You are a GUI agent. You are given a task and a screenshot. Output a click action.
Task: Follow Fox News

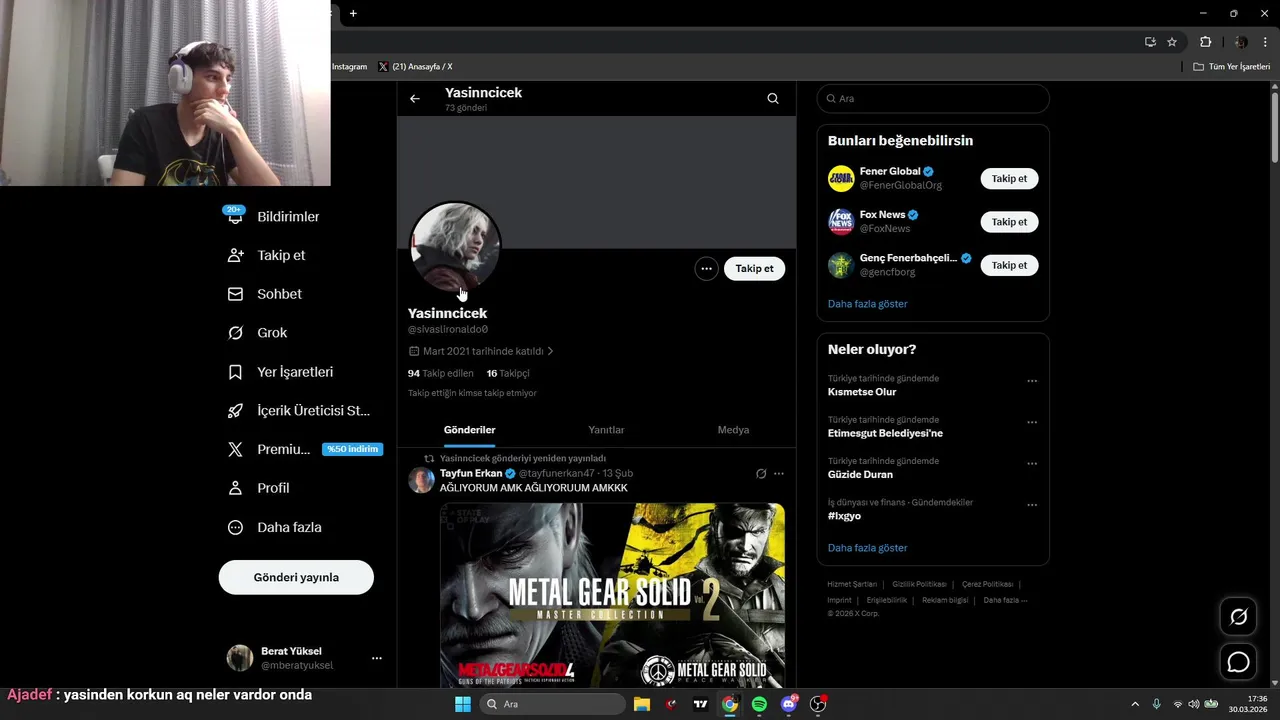click(x=1009, y=222)
